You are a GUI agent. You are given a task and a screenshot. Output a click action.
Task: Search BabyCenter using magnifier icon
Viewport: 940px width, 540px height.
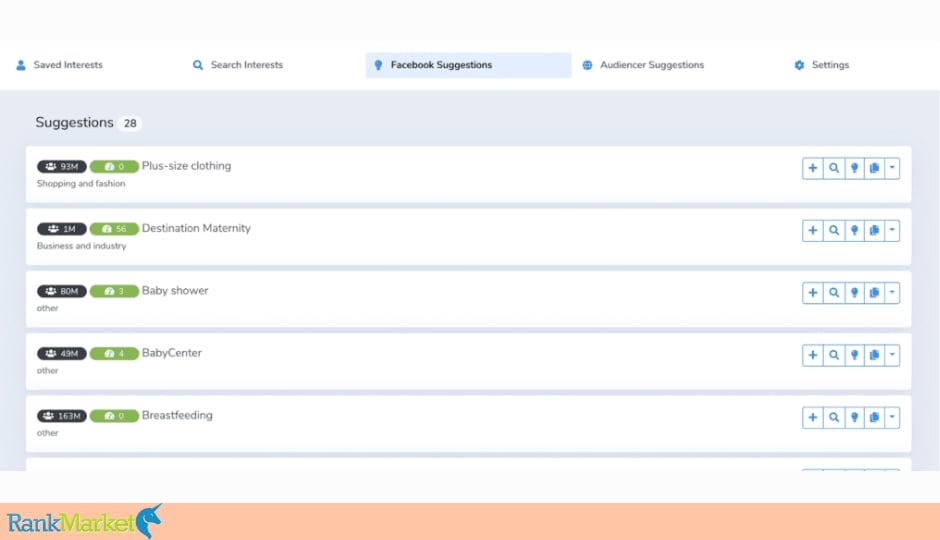click(833, 355)
